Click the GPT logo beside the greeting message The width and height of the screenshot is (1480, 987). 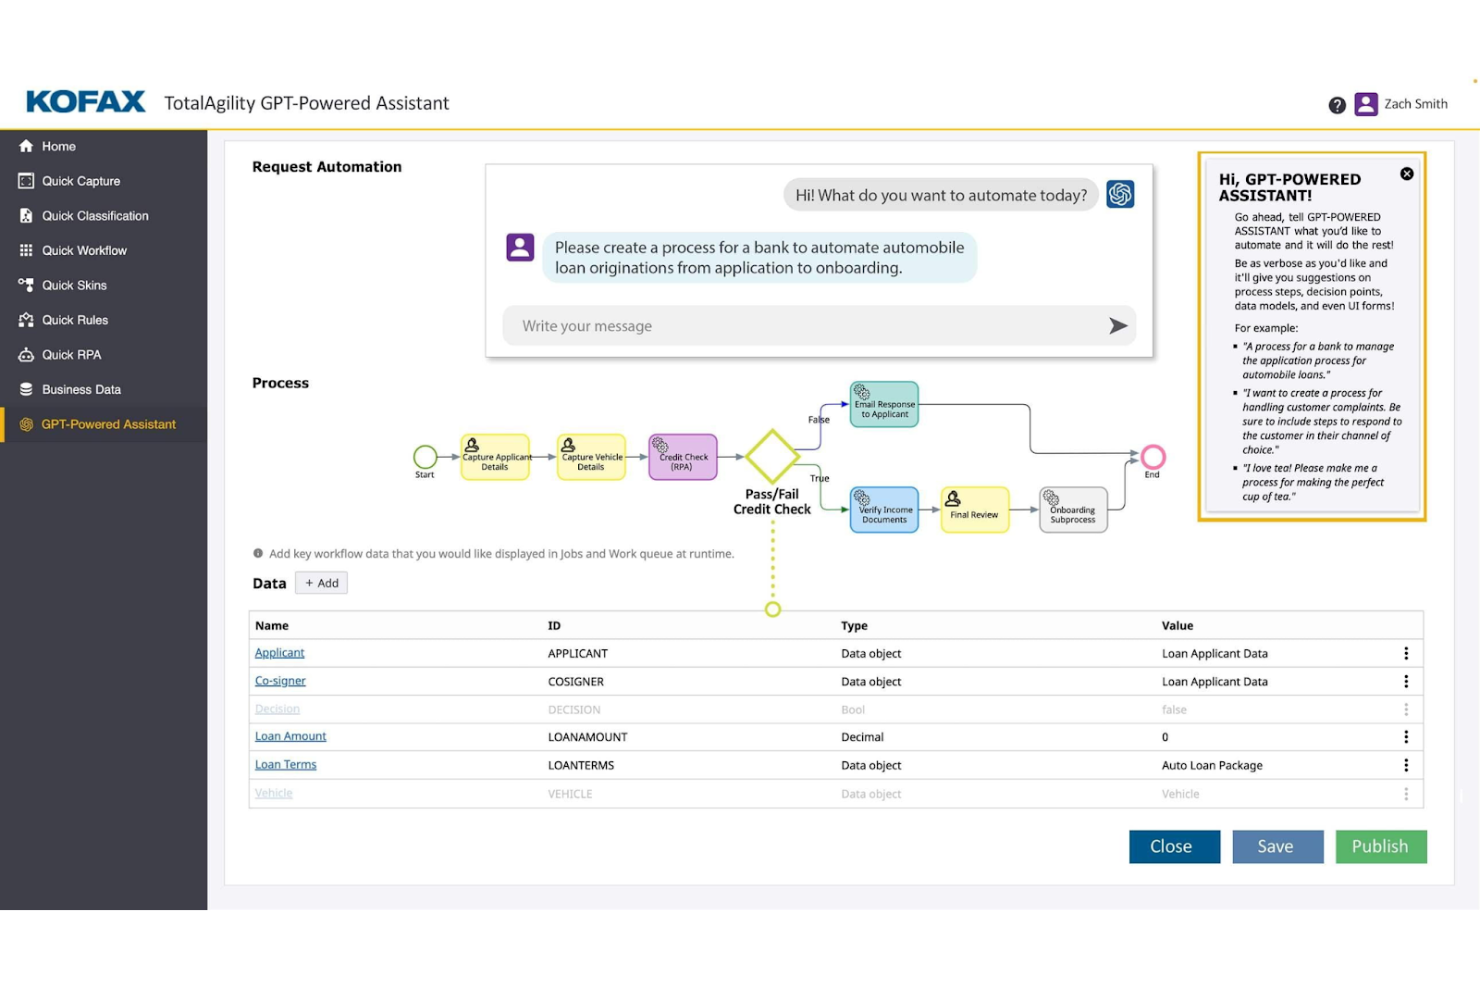tap(1120, 194)
